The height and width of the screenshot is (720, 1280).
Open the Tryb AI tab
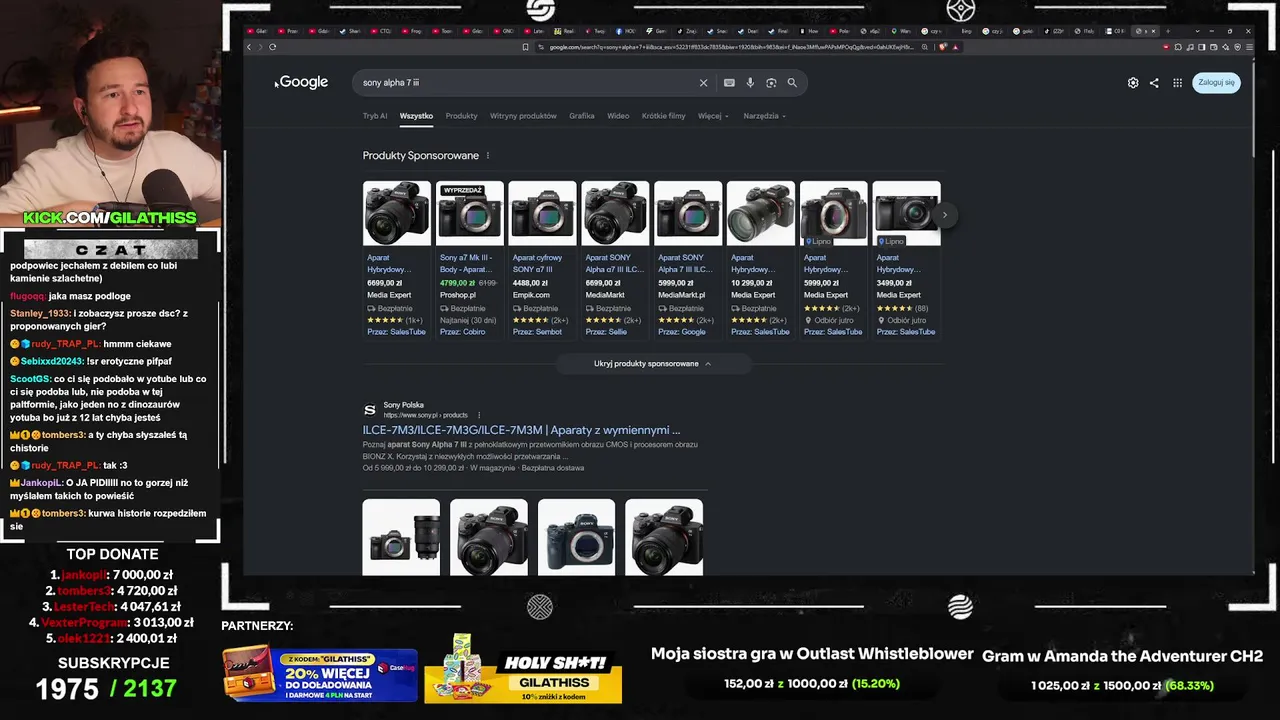click(375, 116)
